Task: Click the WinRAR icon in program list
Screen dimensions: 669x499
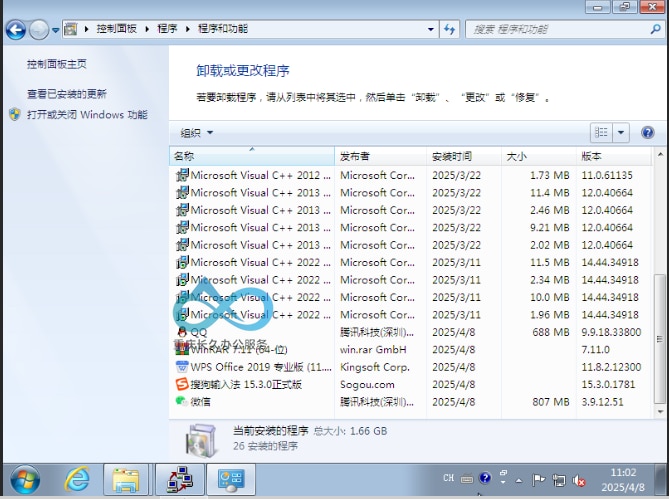Action: point(182,349)
